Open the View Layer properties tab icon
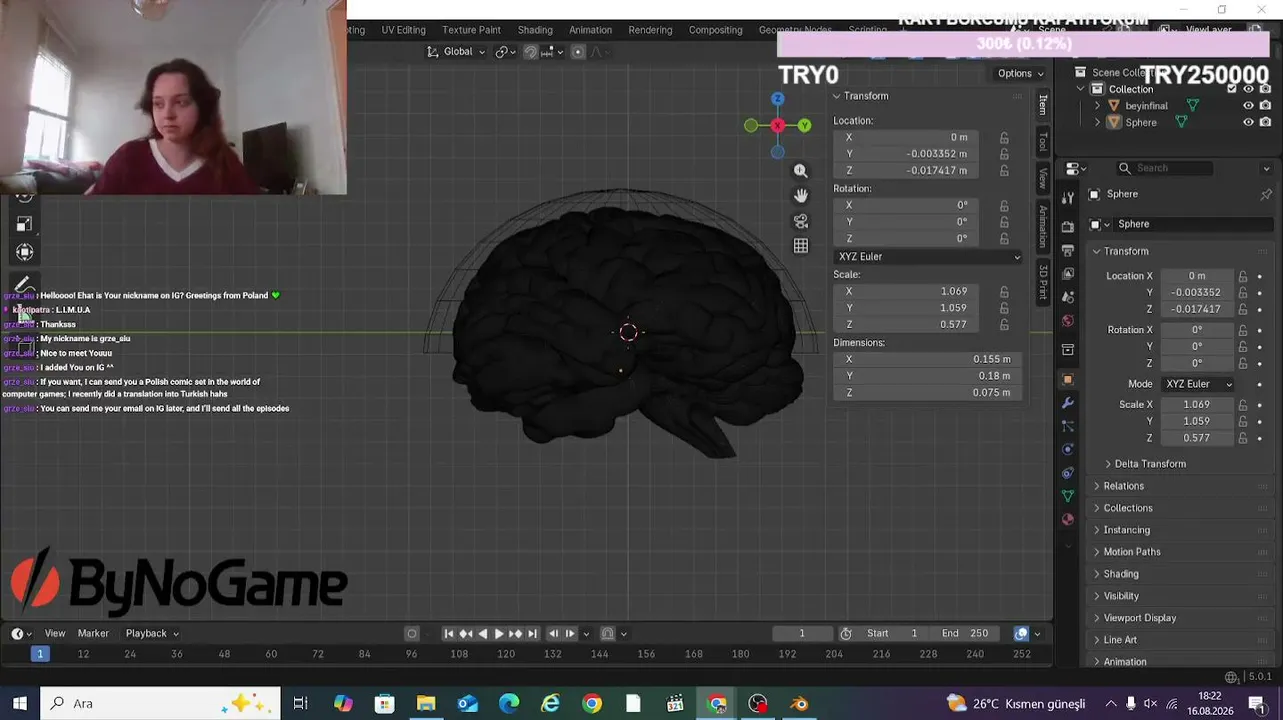Screen dimensions: 1283x720 click(x=1068, y=274)
